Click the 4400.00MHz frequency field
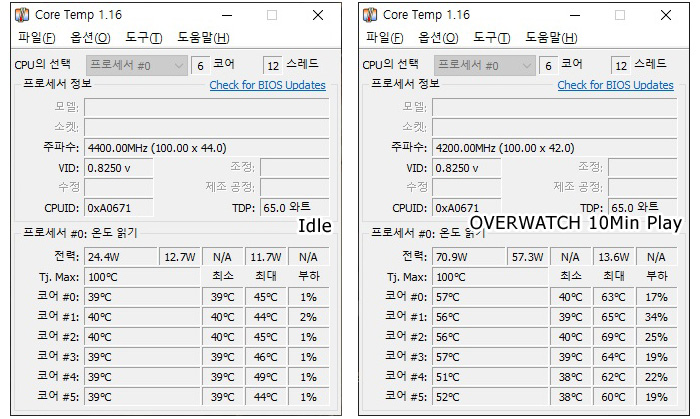The height and width of the screenshot is (419, 700). [207, 148]
